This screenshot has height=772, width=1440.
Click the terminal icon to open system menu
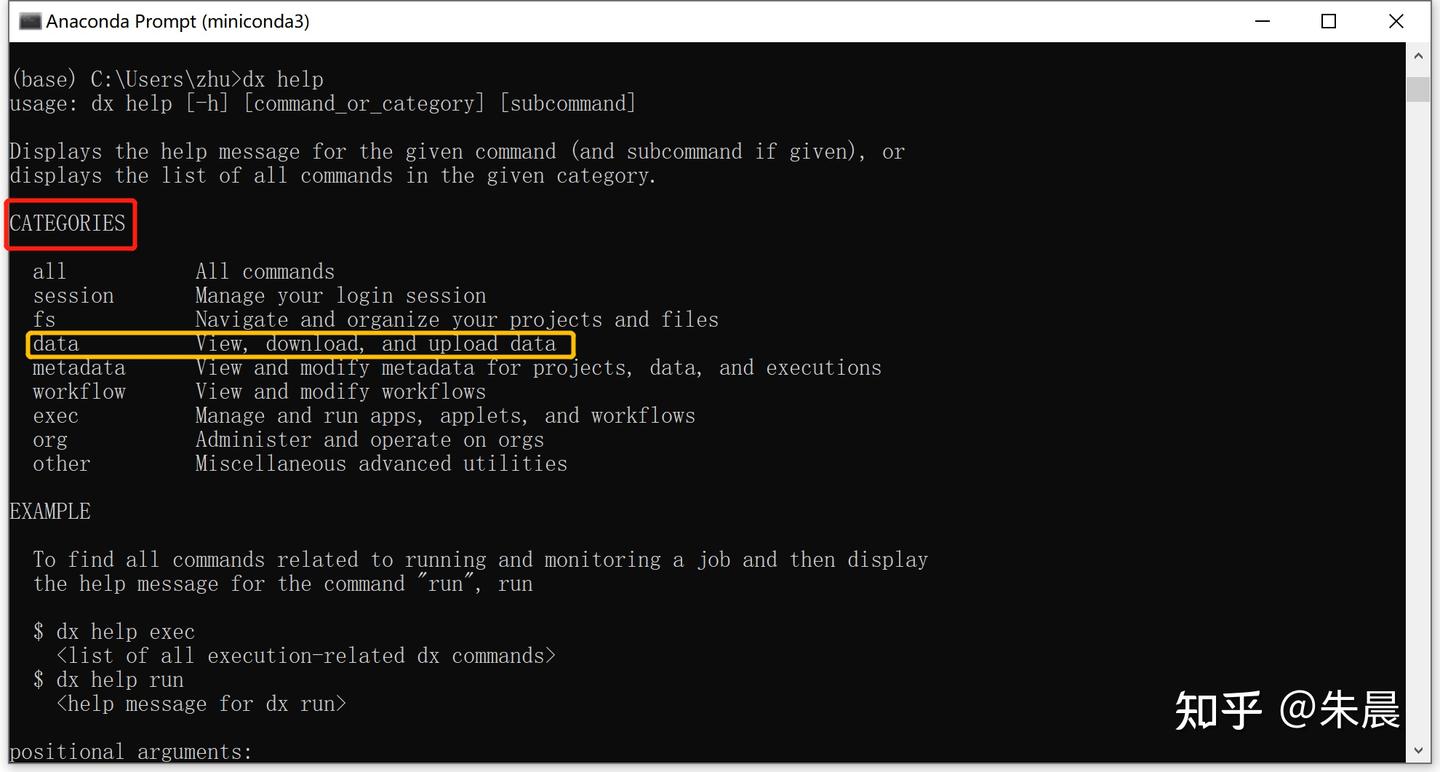(30, 20)
